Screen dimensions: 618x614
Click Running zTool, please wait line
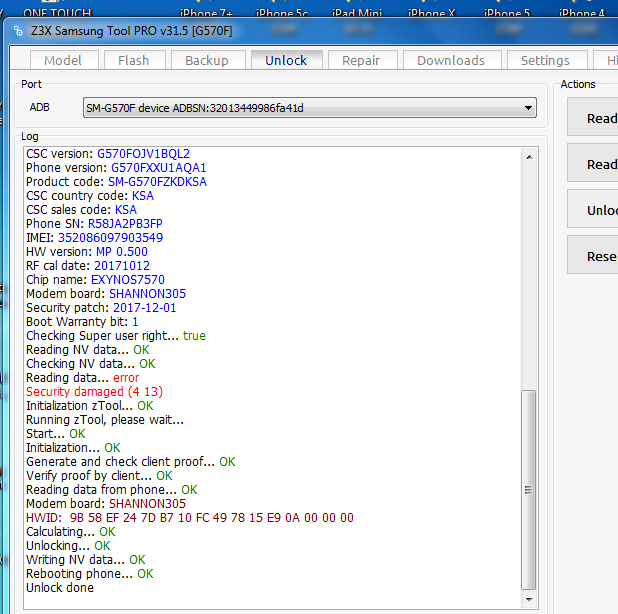105,420
